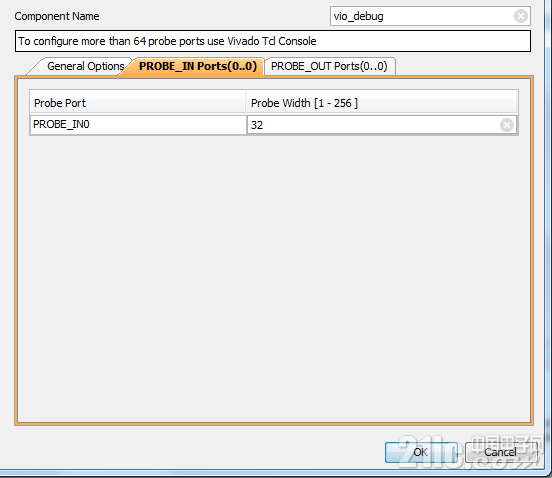The image size is (552, 478).
Task: Click the OK button to confirm
Action: click(x=421, y=452)
